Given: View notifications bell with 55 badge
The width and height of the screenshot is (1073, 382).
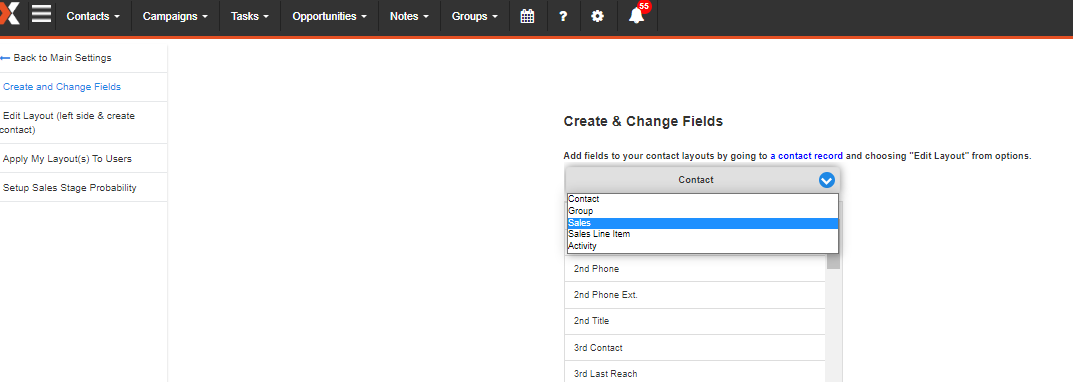Looking at the screenshot, I should [x=638, y=14].
